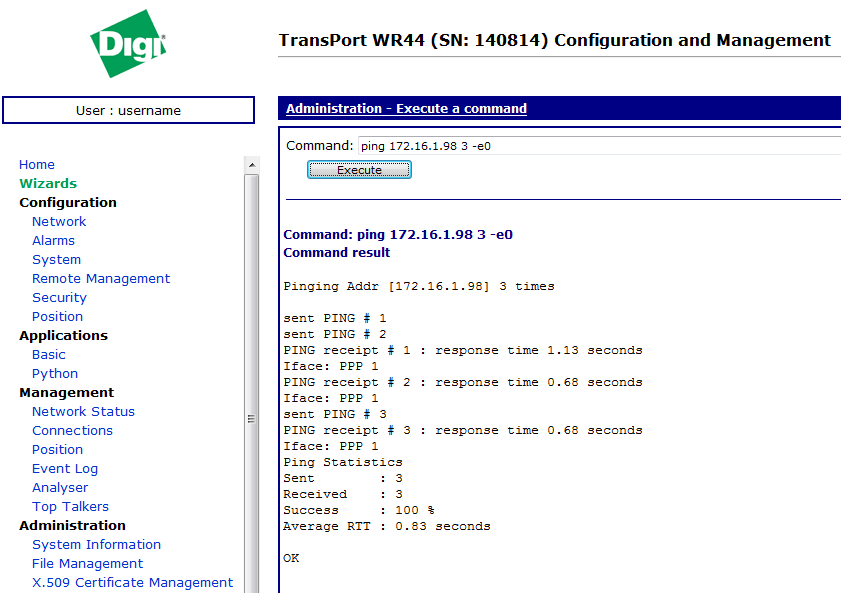The image size is (841, 593).
Task: Open the Wizards section
Action: [48, 184]
